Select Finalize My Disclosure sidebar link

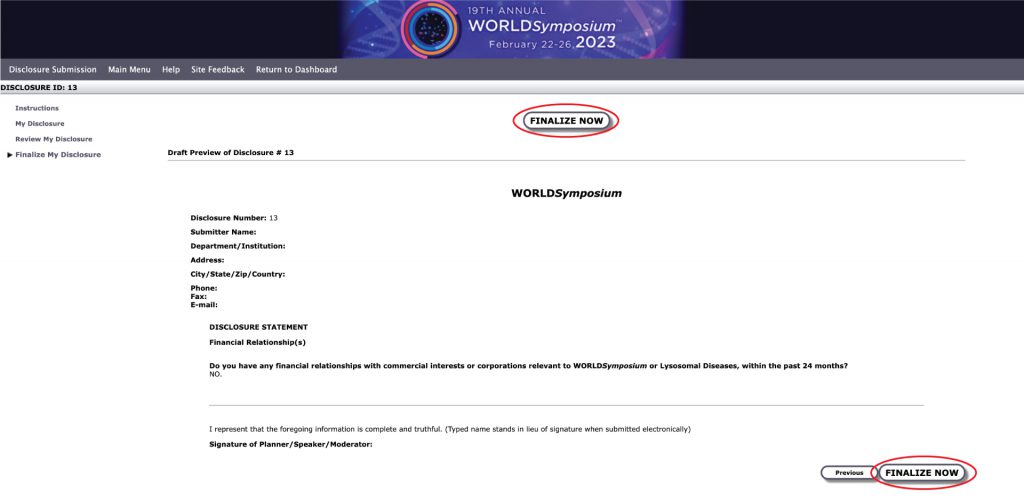(58, 155)
